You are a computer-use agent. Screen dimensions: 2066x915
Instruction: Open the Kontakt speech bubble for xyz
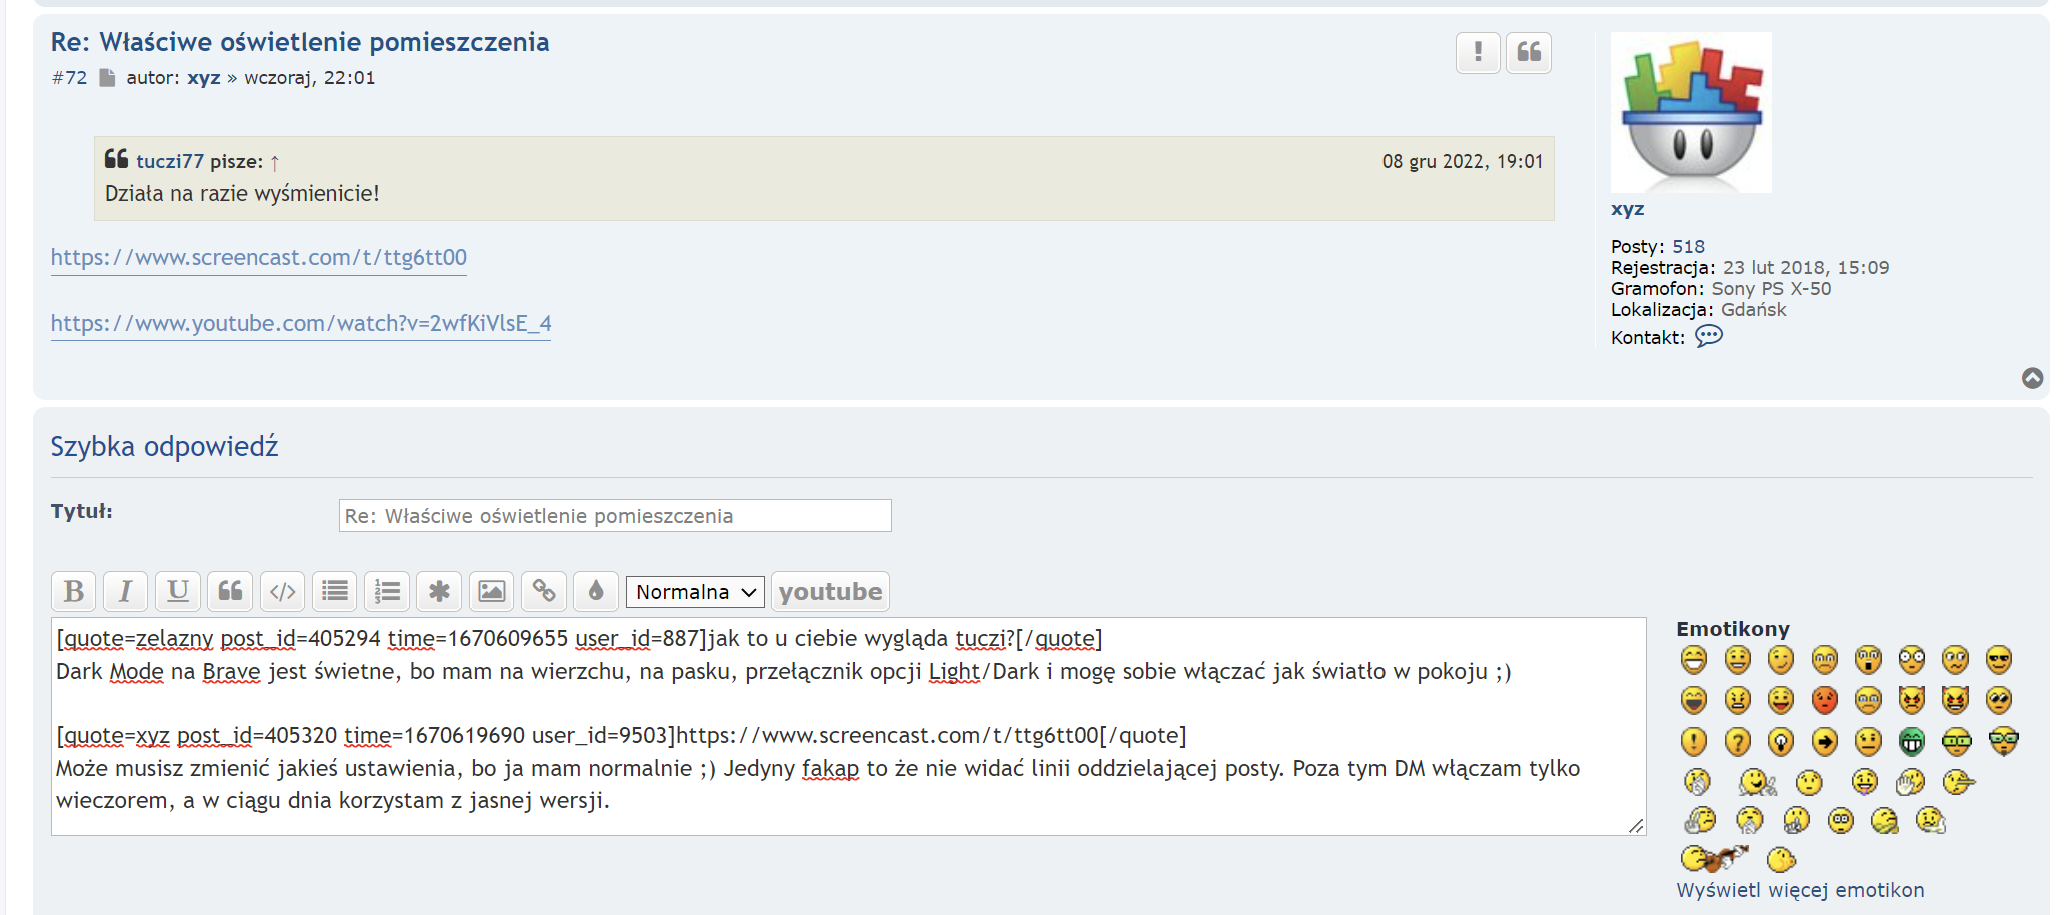tap(1709, 336)
